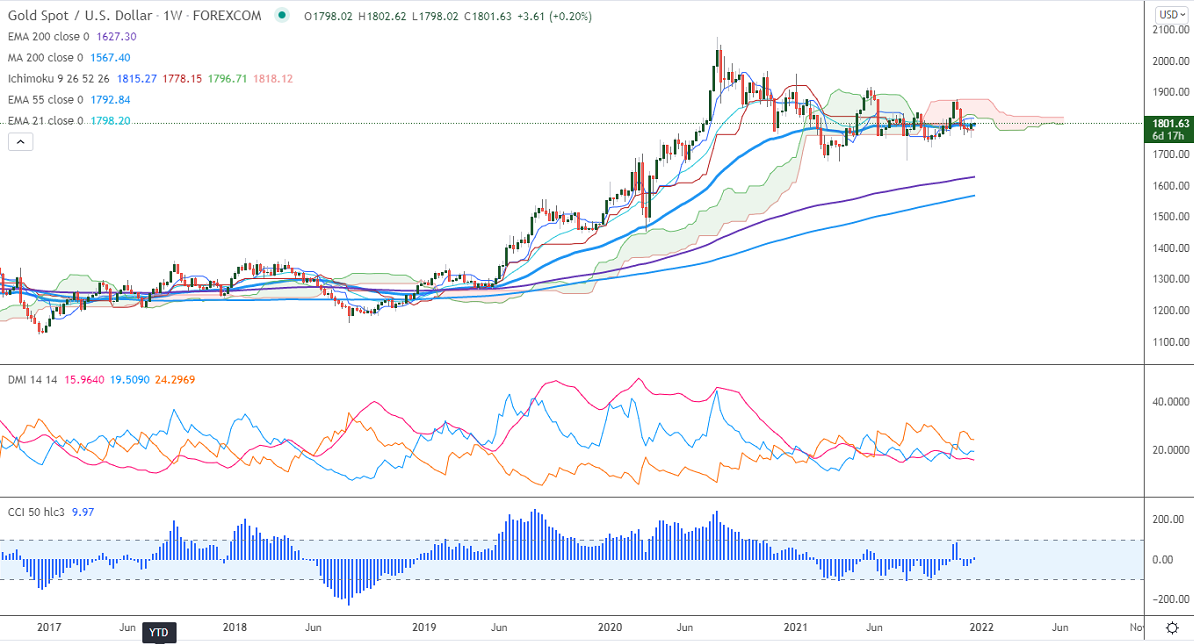This screenshot has height=644, width=1194.
Task: Open the chart settings gear icon
Action: click(1173, 628)
